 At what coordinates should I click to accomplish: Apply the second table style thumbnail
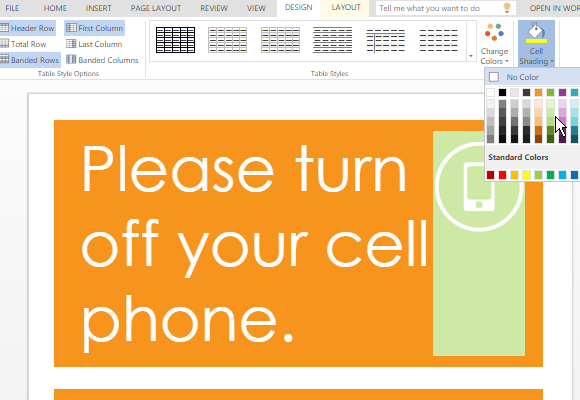click(x=227, y=40)
